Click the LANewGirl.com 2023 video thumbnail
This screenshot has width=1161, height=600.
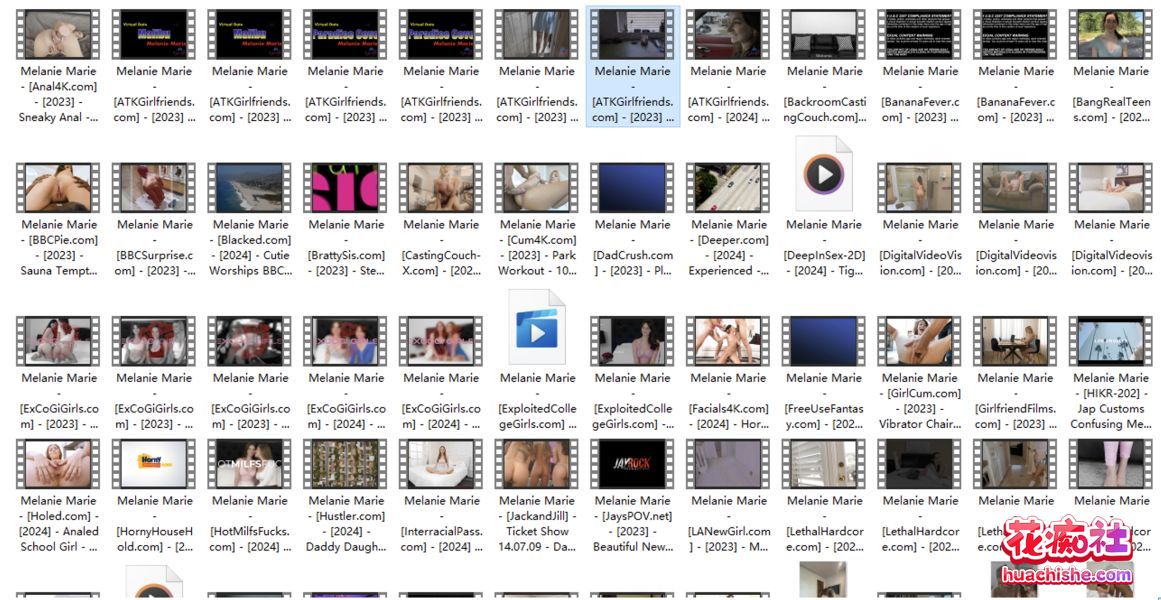728,465
